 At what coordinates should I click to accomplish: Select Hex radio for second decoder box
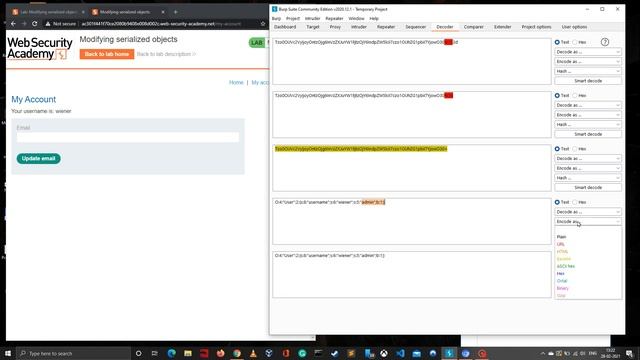(x=575, y=96)
